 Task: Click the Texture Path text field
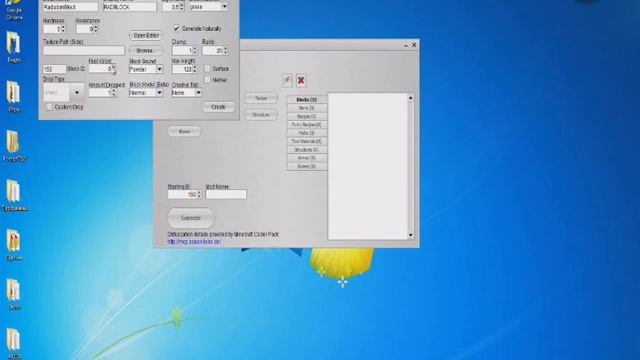click(x=84, y=50)
